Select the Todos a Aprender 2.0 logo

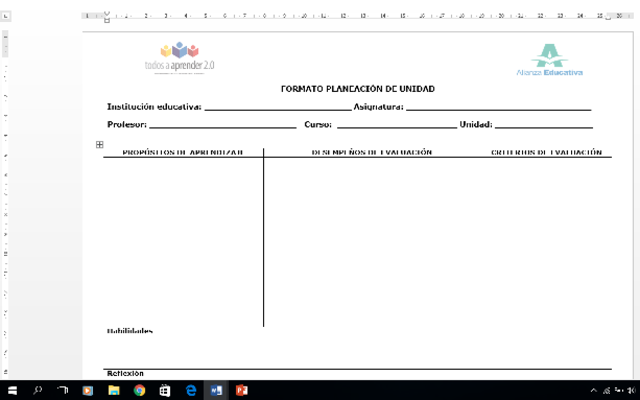click(x=180, y=58)
